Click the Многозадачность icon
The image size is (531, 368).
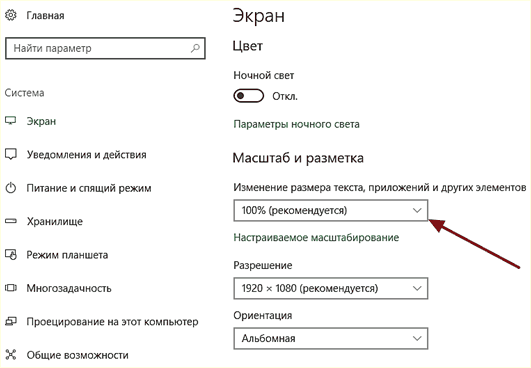click(10, 288)
